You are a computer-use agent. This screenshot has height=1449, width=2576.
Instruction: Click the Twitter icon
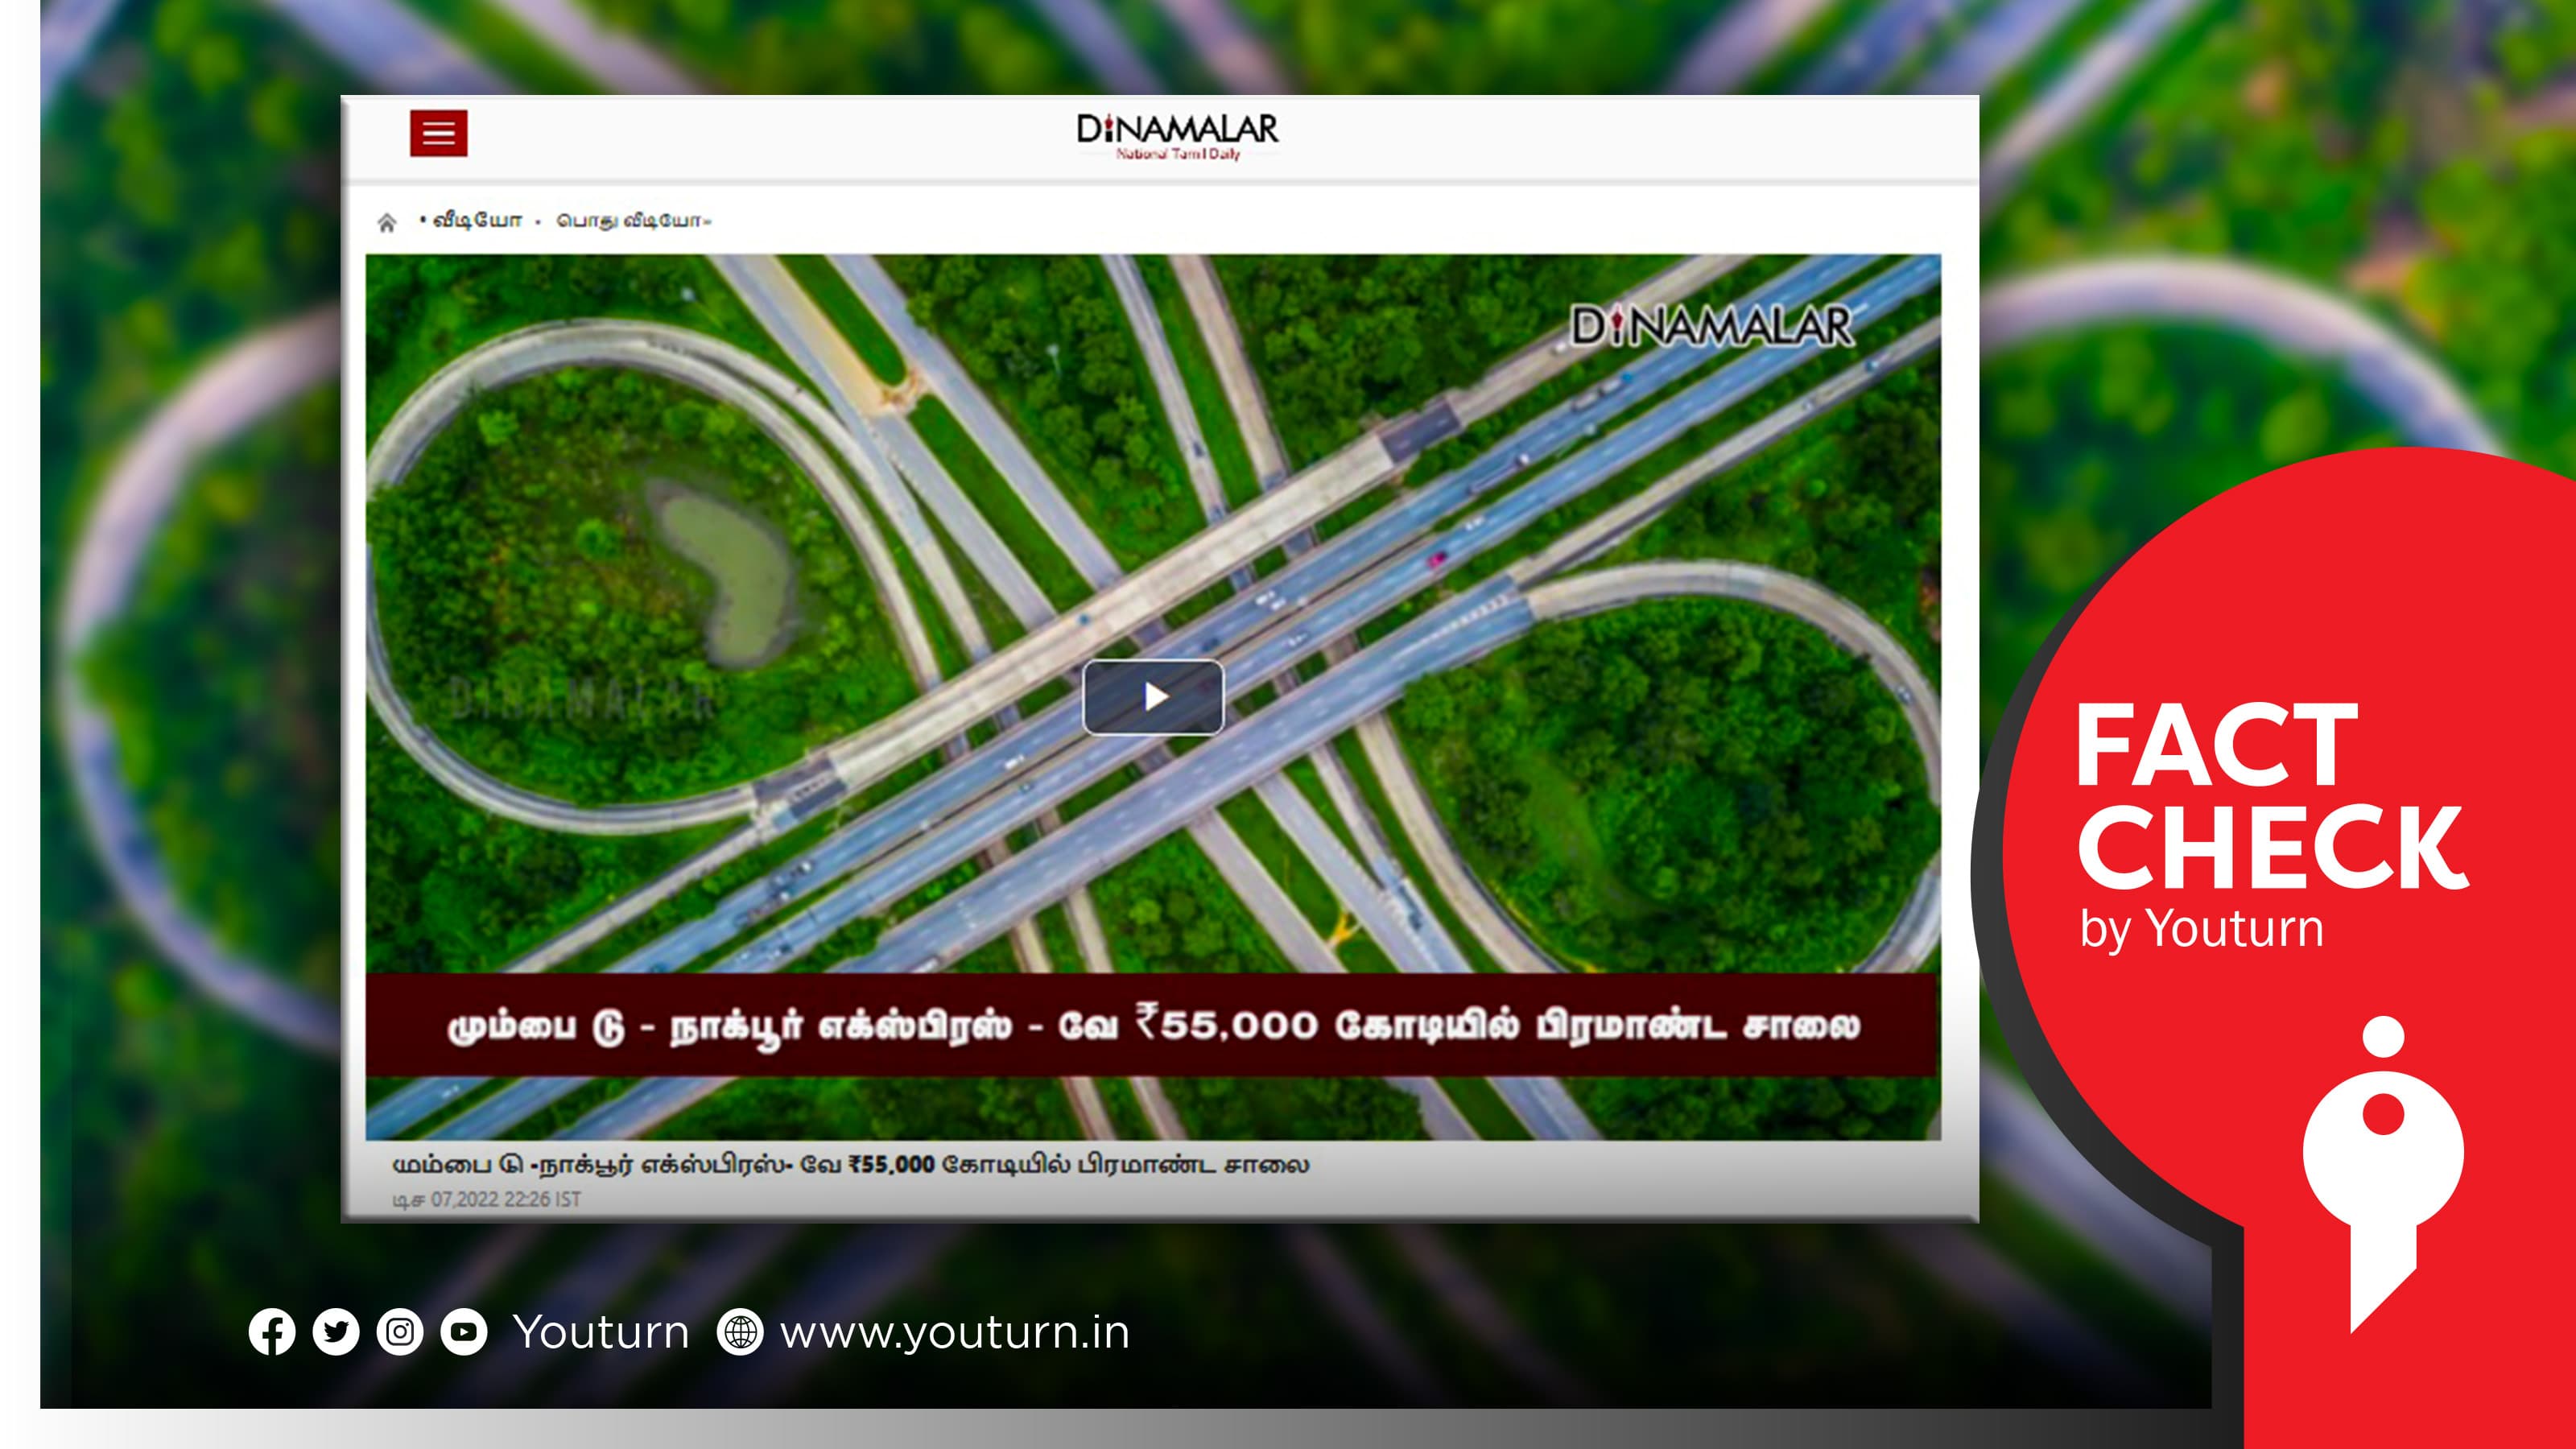click(336, 1332)
